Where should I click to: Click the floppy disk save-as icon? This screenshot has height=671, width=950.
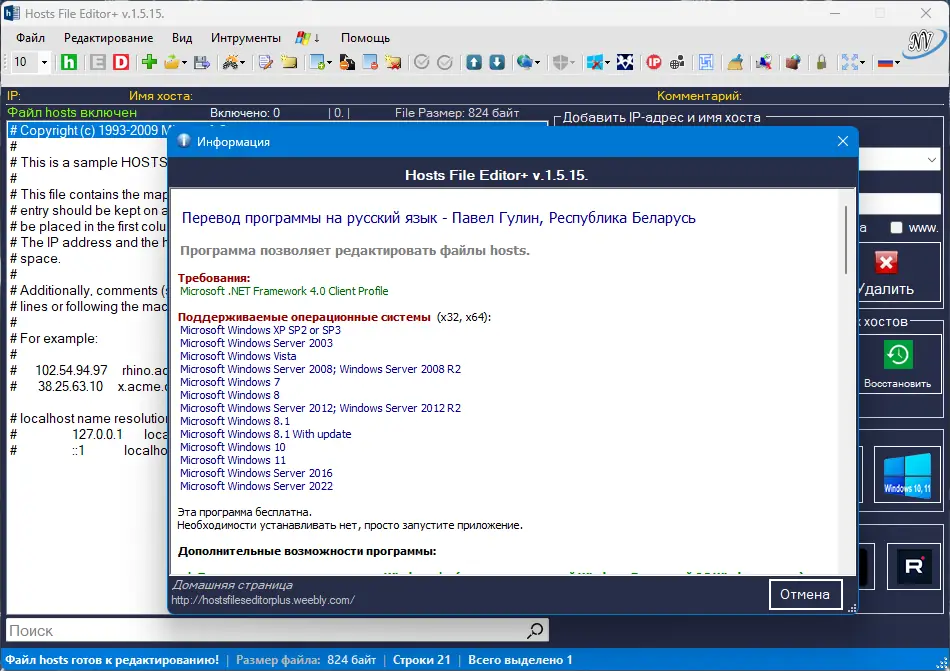(202, 62)
